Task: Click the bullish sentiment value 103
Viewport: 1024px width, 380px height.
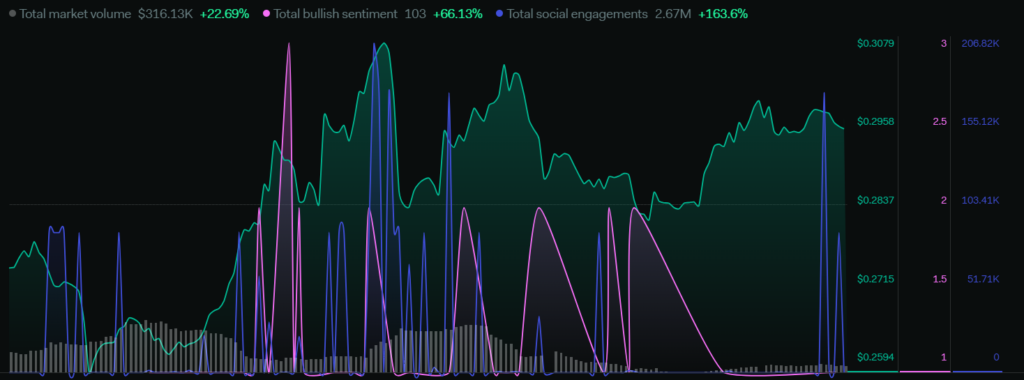Action: click(415, 14)
